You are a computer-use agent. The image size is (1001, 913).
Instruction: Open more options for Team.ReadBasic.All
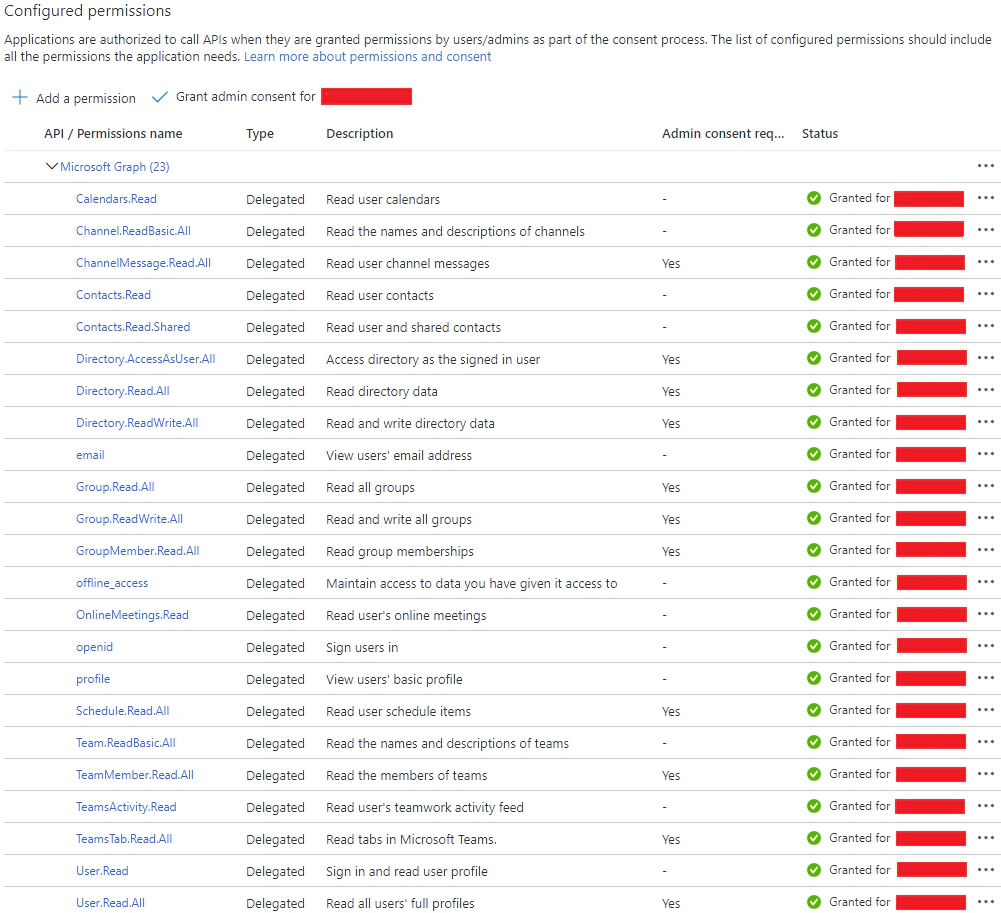(x=985, y=742)
